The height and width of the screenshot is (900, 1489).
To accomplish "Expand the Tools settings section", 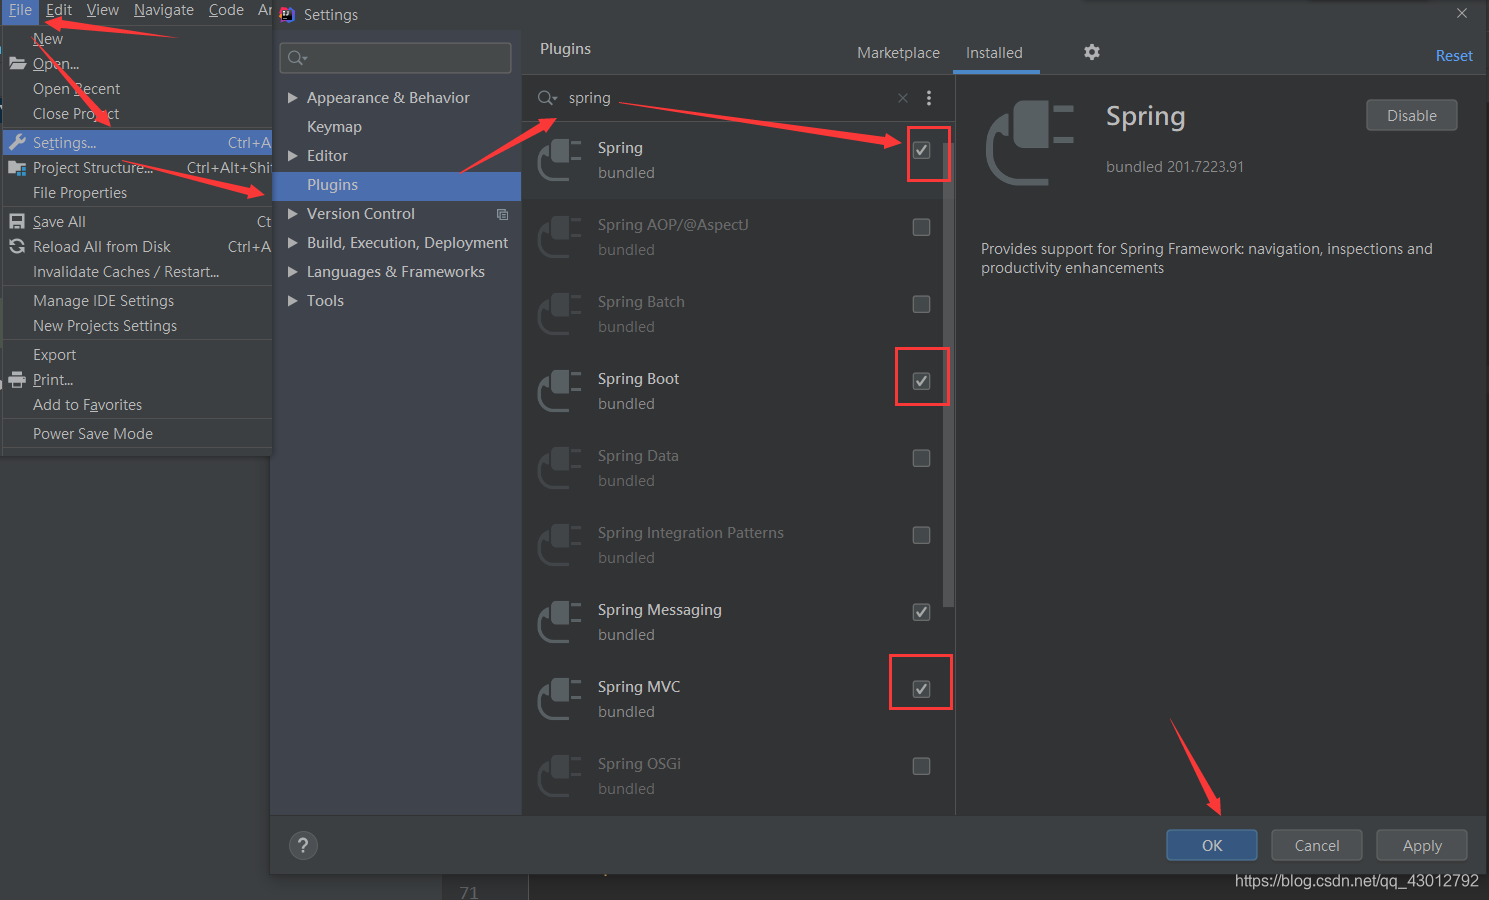I will coord(293,301).
